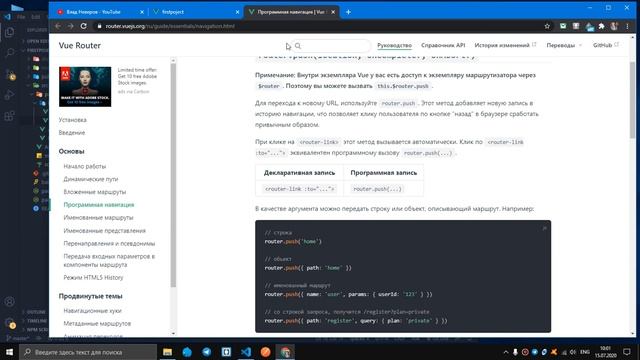Image resolution: width=640 pixels, height=360 pixels.
Task: Open the extensions puzzle icon
Action: (x=602, y=26)
